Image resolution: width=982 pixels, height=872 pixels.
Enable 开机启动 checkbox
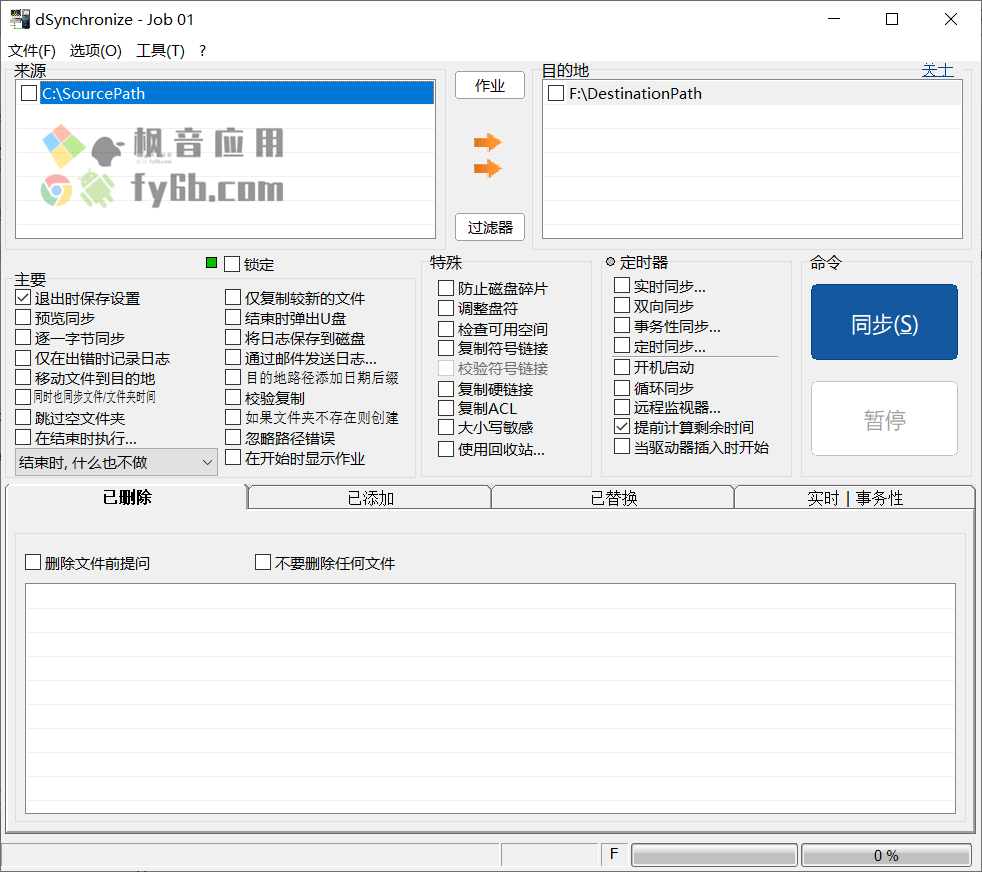tap(622, 366)
